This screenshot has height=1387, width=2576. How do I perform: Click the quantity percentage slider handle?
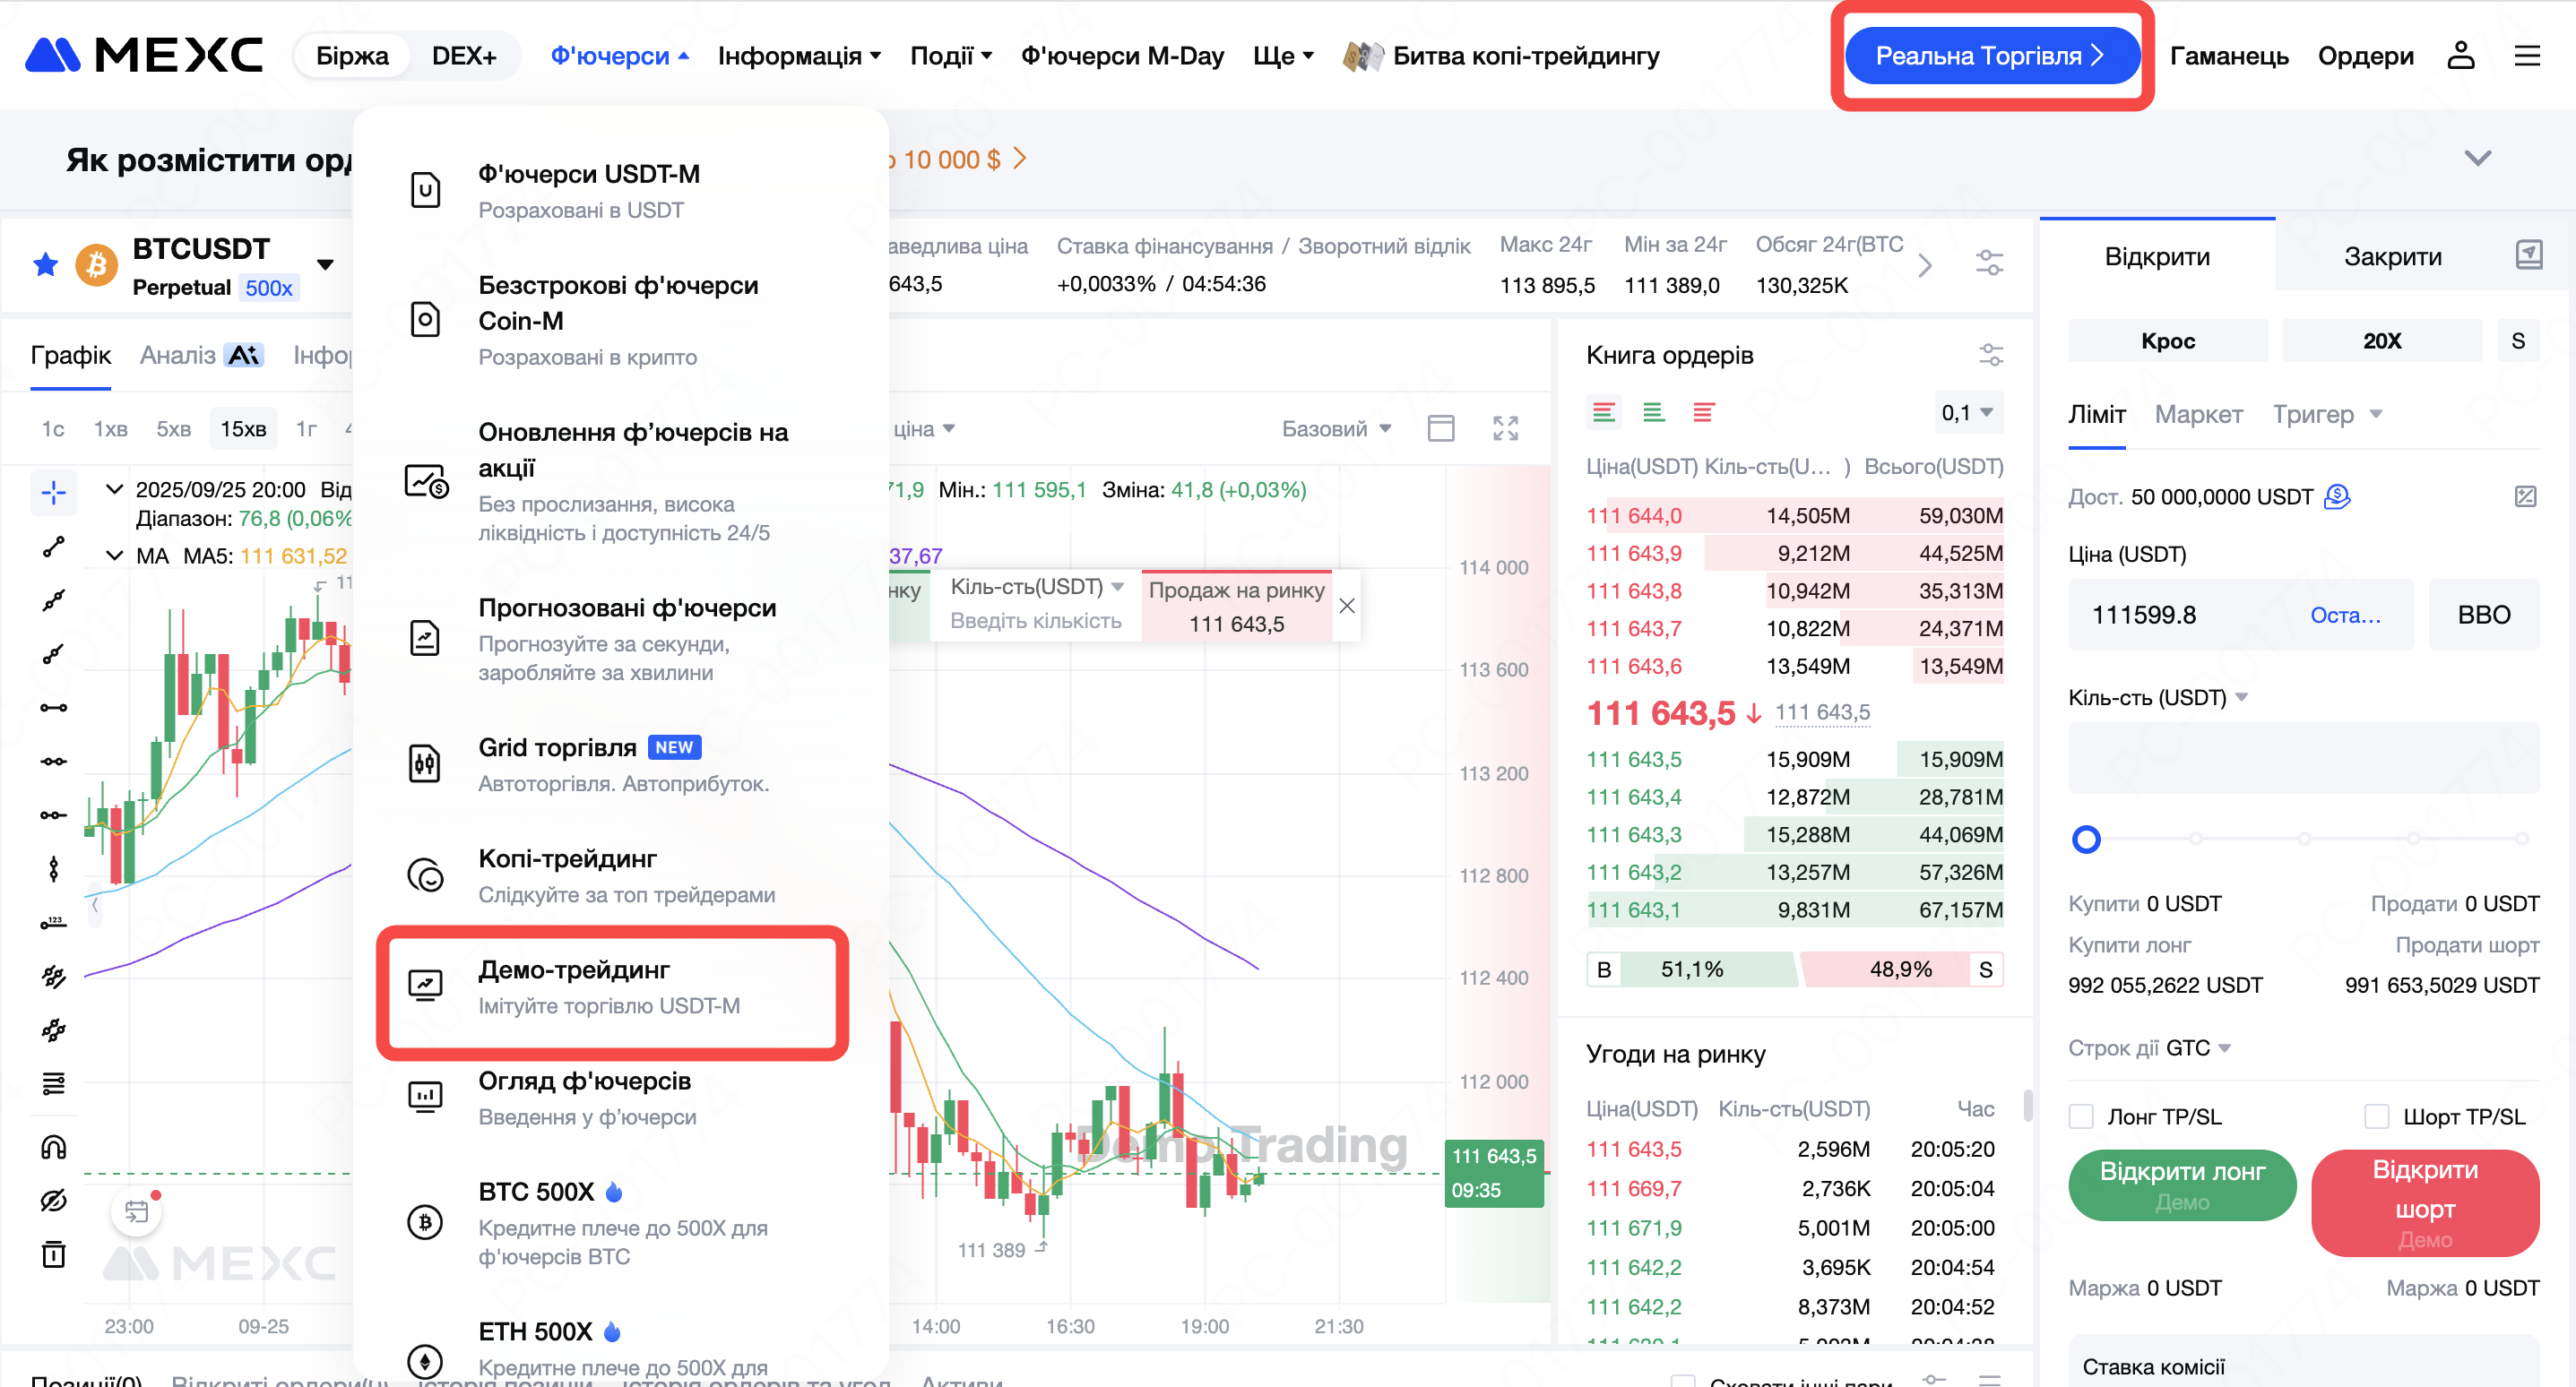(x=2086, y=839)
